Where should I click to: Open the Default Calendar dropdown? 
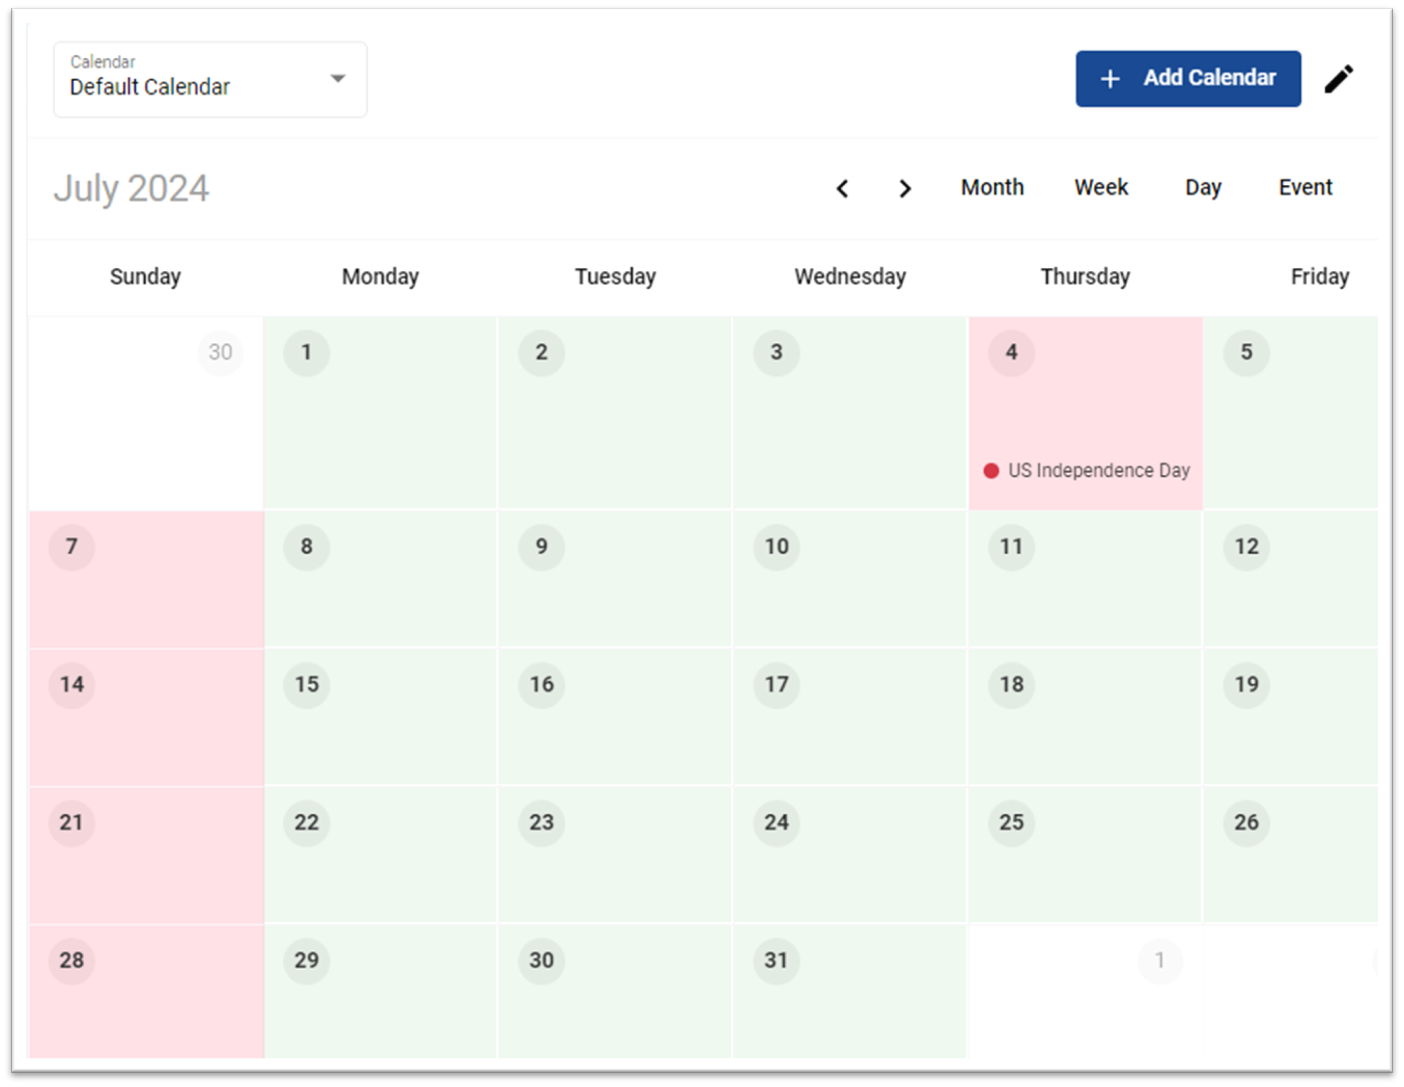(210, 79)
